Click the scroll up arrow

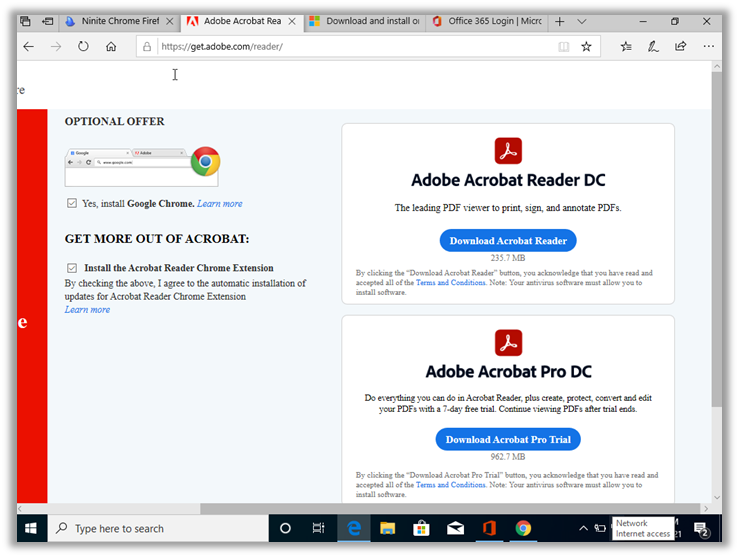717,66
